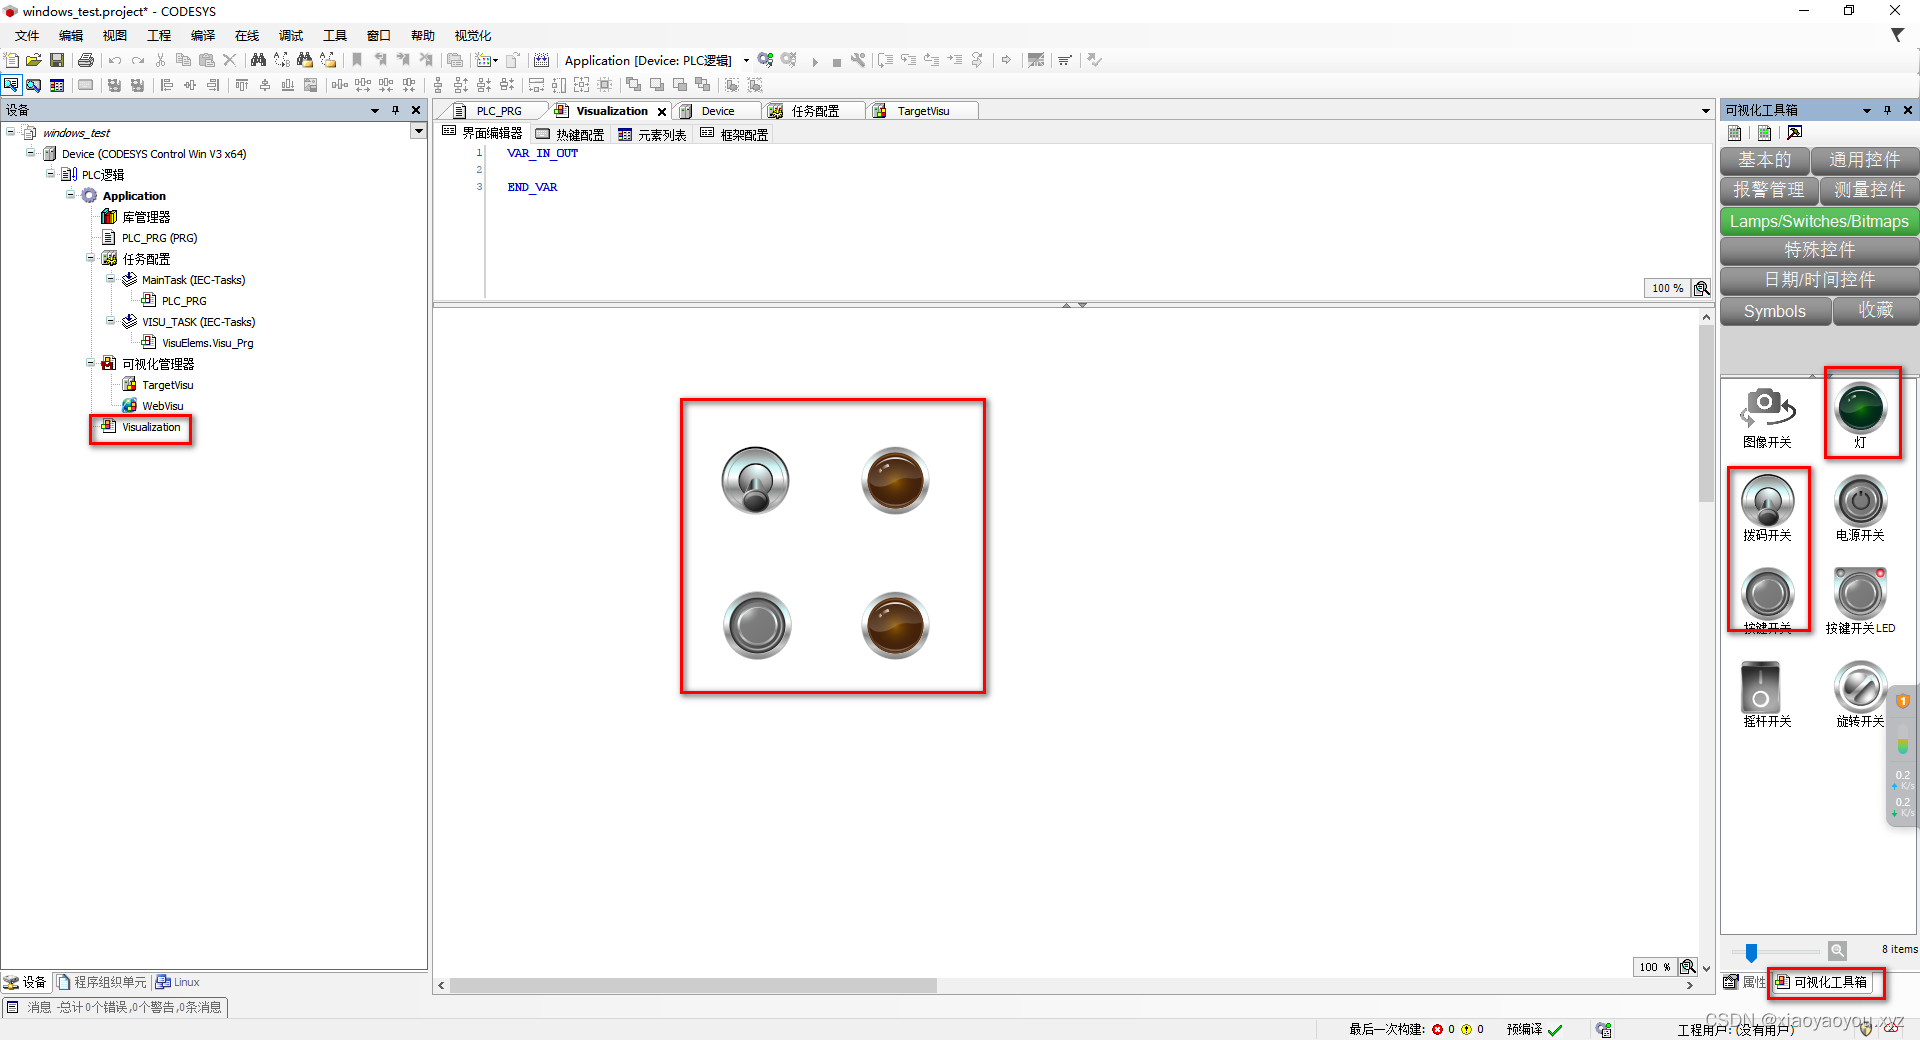1920x1040 pixels.
Task: Click the Delete X toolbar icon
Action: [230, 60]
